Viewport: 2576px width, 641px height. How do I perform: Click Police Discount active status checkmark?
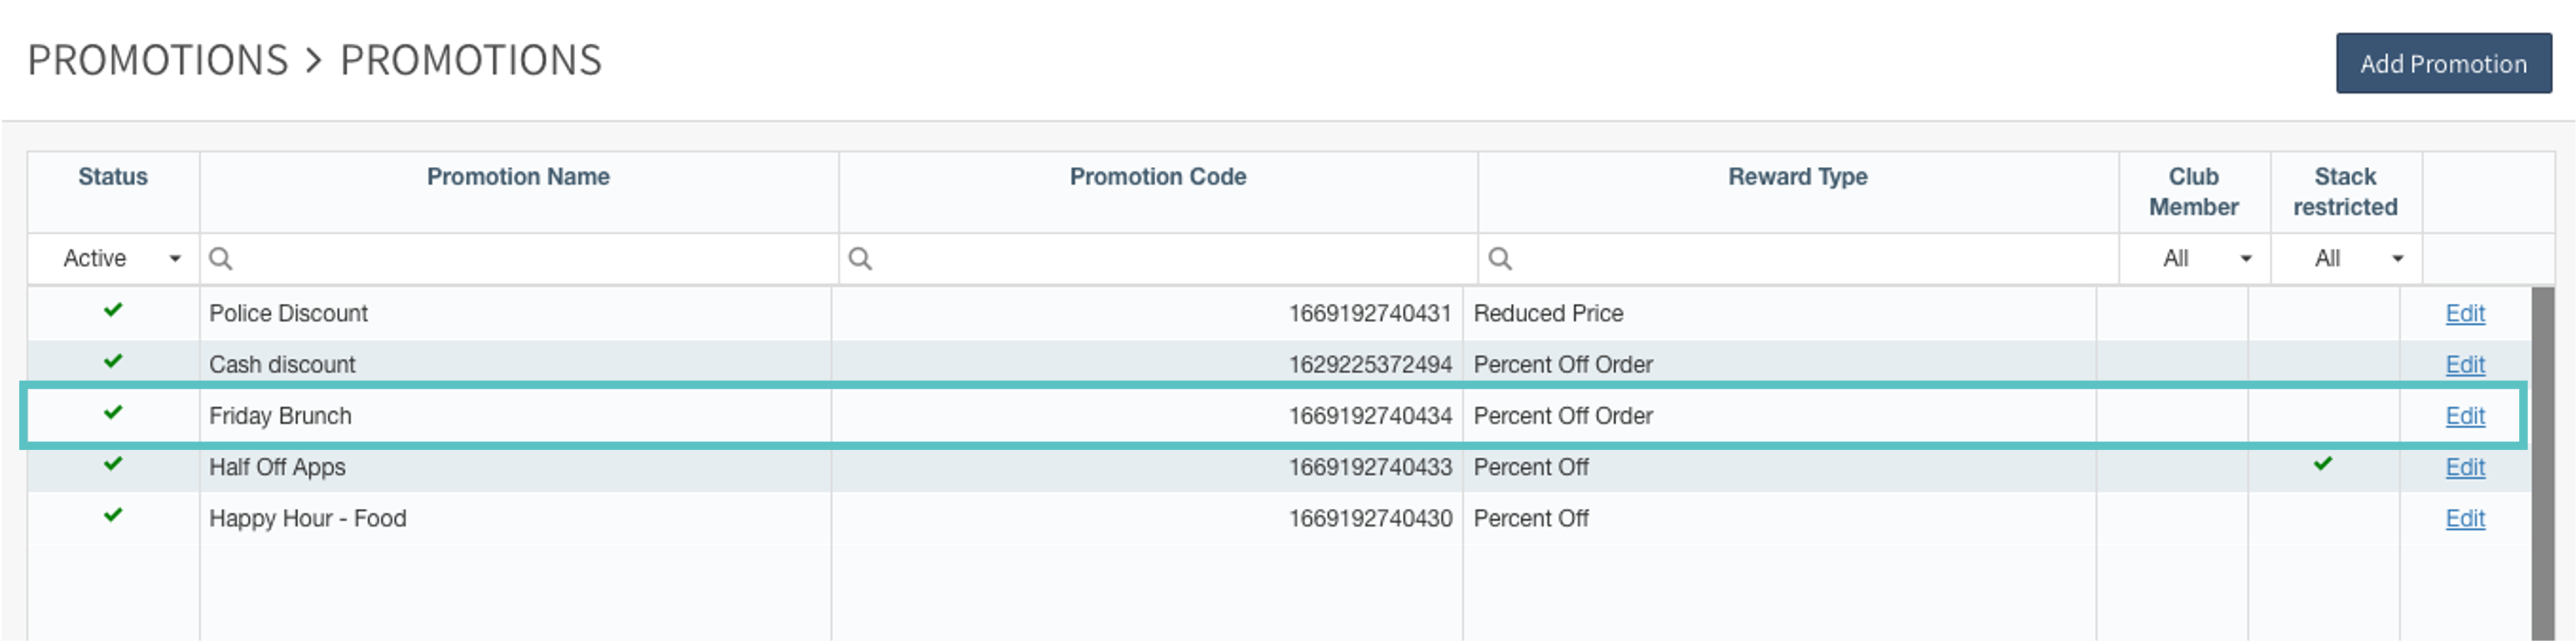click(x=113, y=310)
